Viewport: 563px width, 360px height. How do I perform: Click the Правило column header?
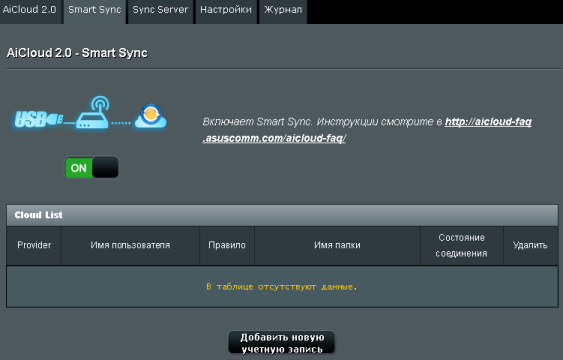tap(227, 246)
